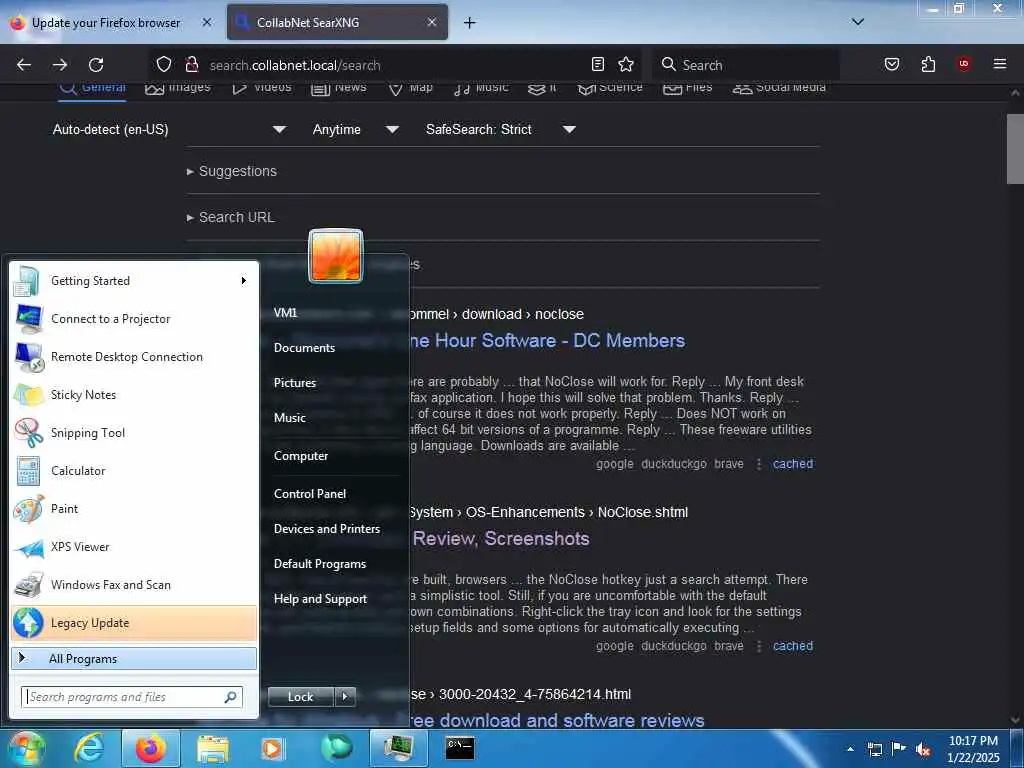This screenshot has width=1024, height=768.
Task: Click the Search programs and files box
Action: click(x=132, y=697)
